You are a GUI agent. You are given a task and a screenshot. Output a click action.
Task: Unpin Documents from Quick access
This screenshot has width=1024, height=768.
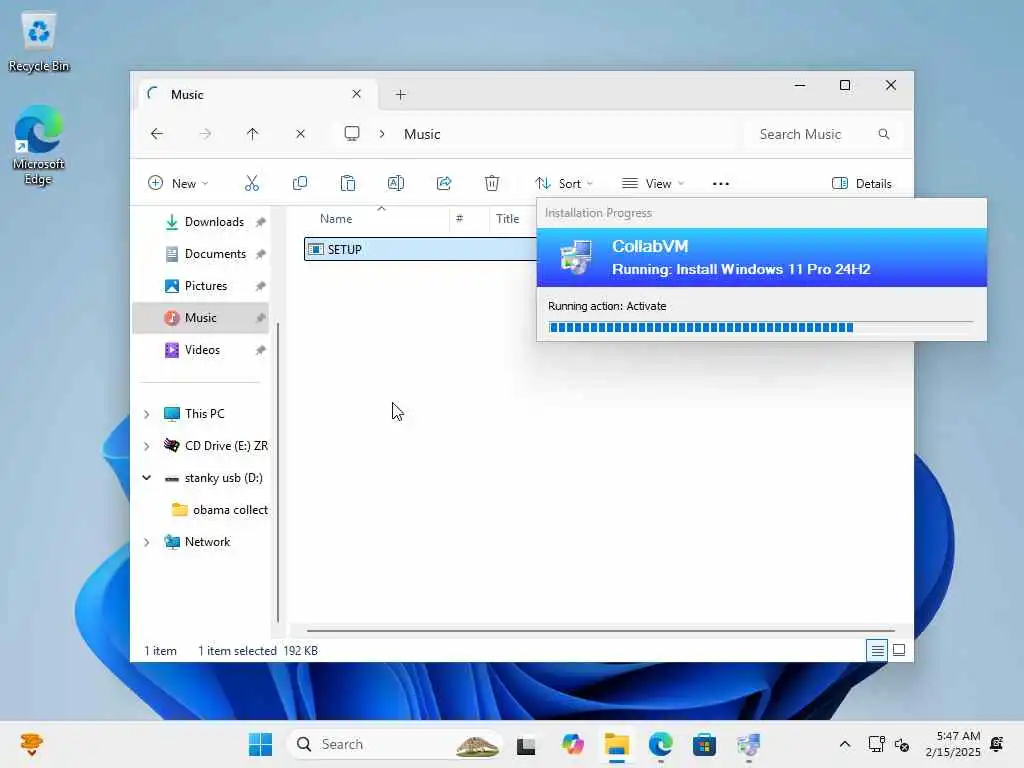261,254
